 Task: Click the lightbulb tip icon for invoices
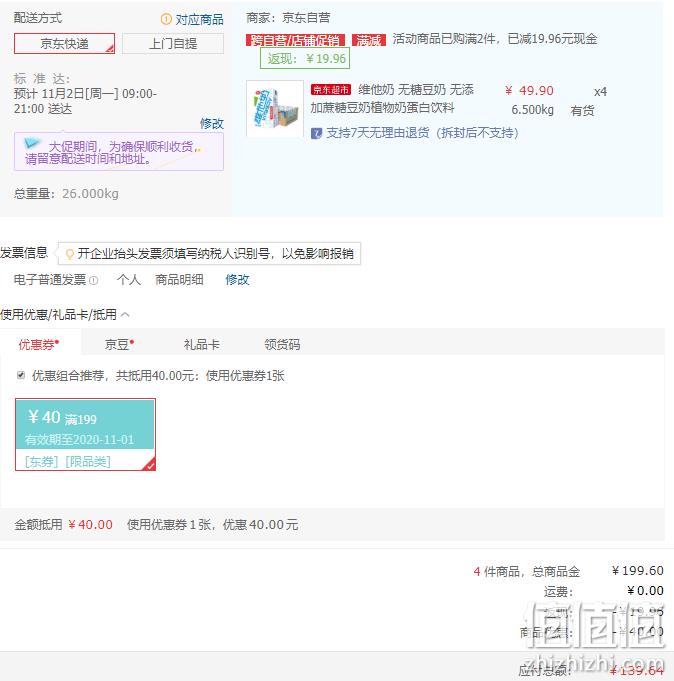tap(69, 254)
